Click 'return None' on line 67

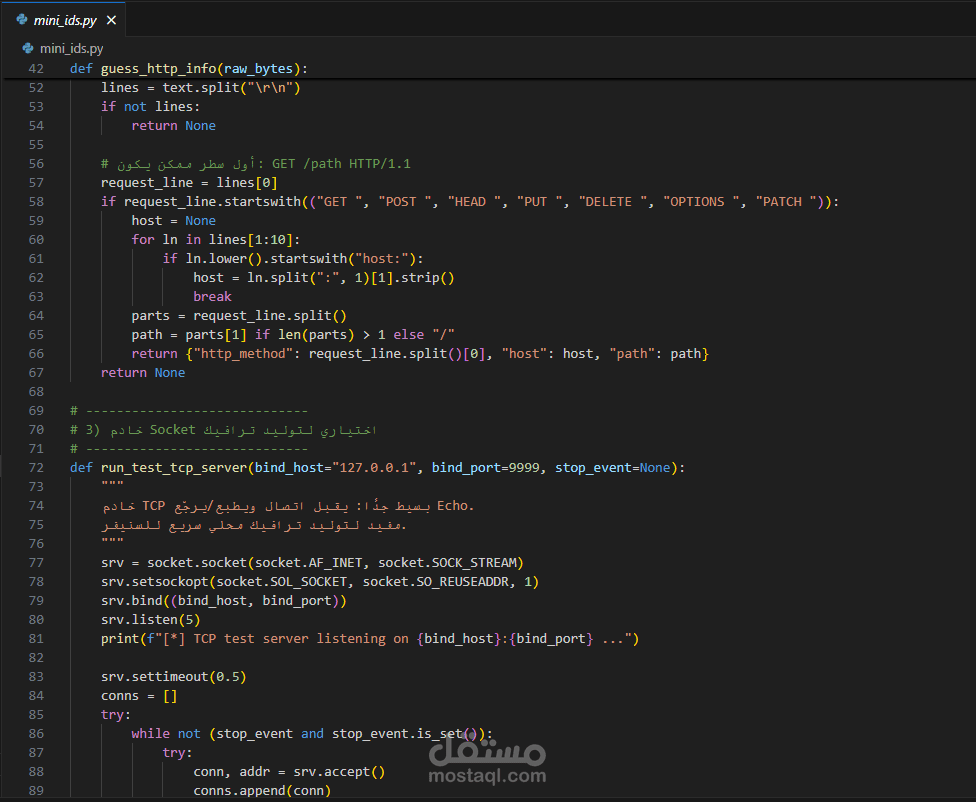143,372
